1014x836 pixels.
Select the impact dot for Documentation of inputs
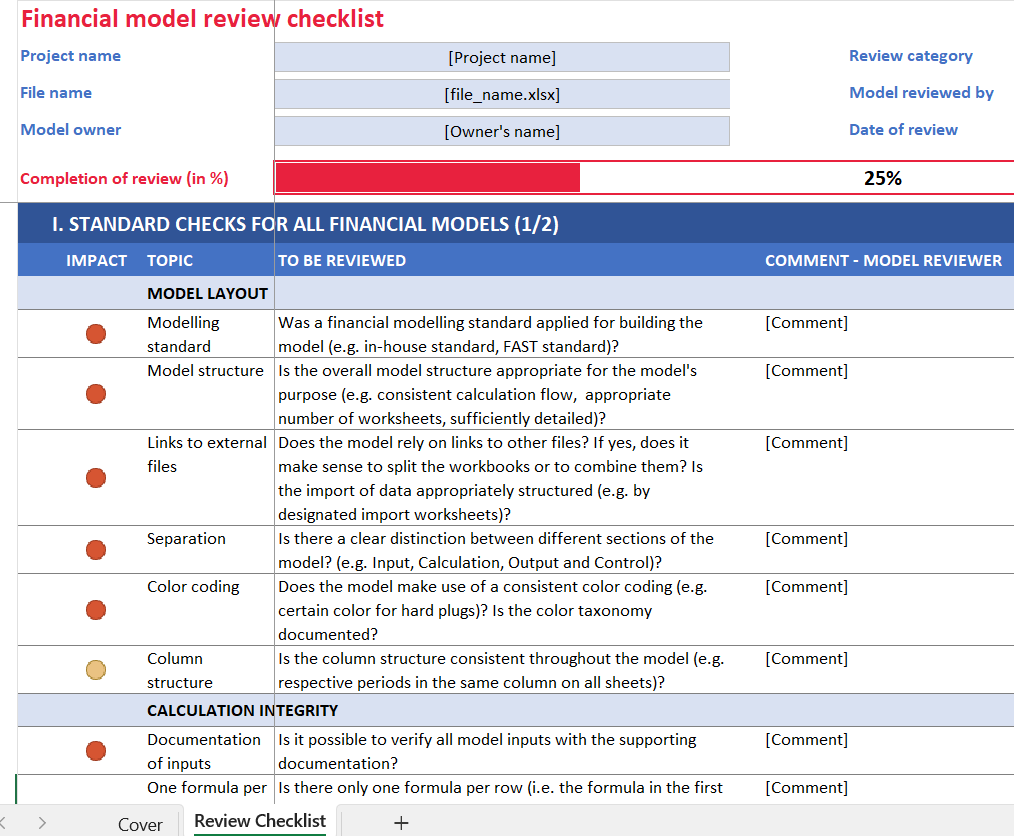96,751
